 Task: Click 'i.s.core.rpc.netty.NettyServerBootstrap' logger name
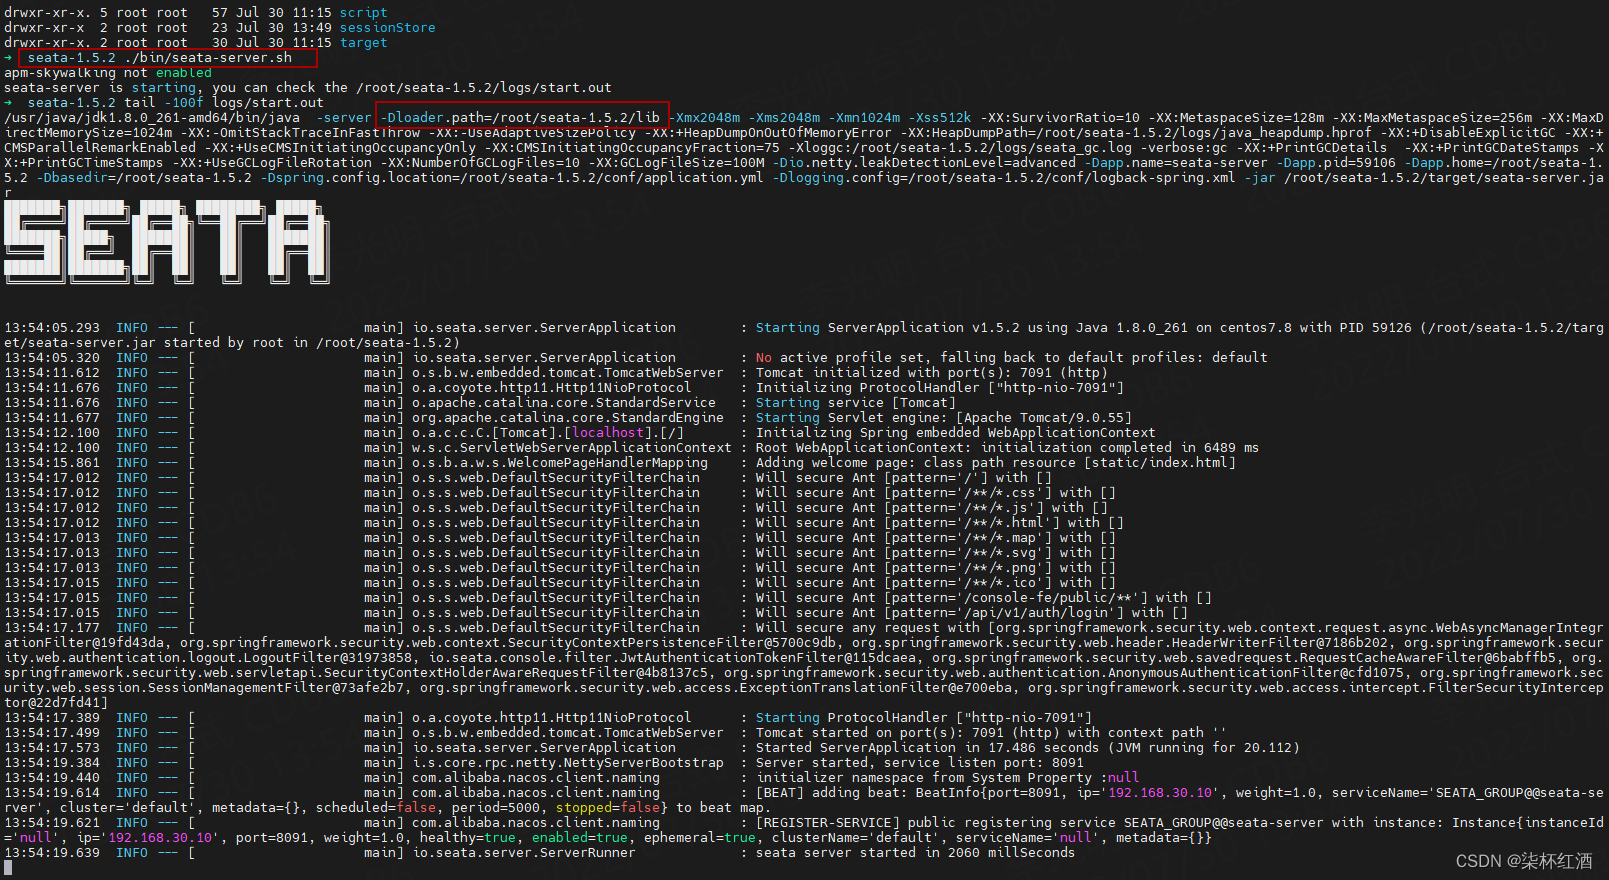[x=568, y=763]
